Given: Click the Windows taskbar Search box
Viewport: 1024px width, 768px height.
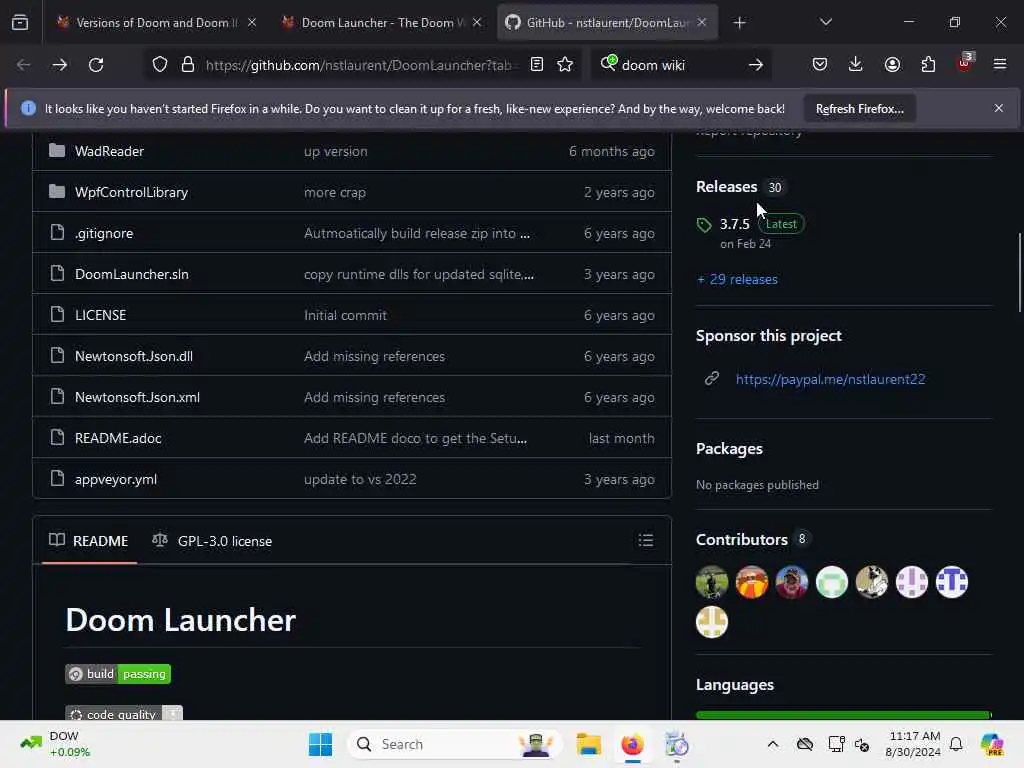Looking at the screenshot, I should pos(455,744).
